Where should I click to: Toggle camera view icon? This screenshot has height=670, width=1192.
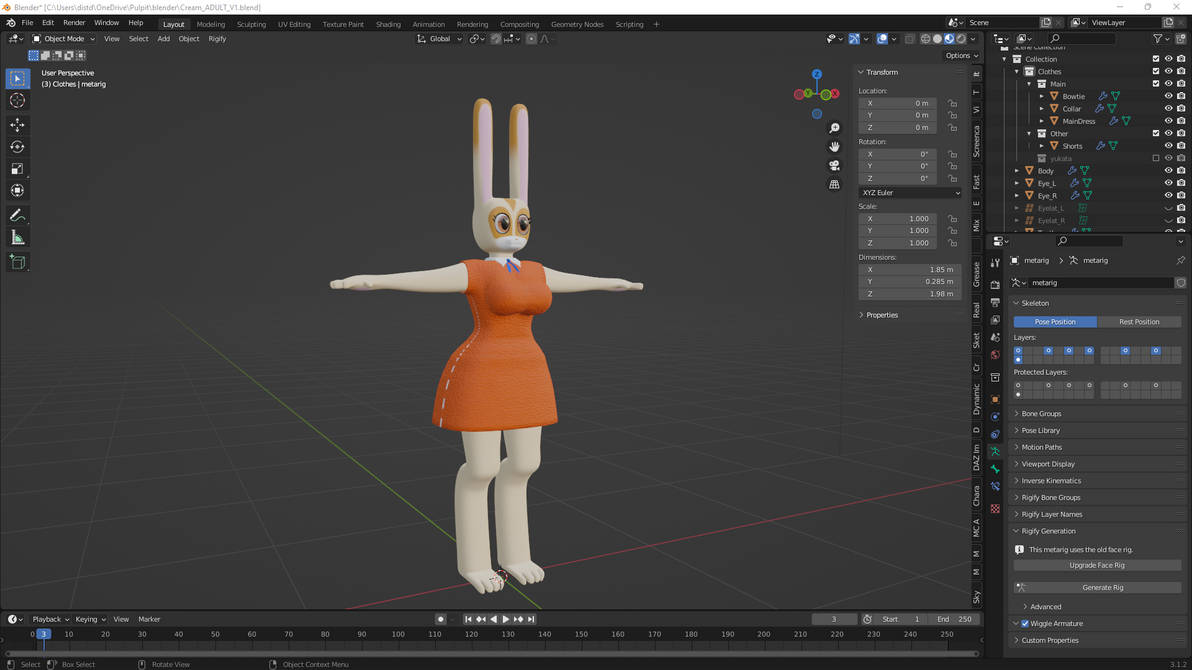[834, 165]
